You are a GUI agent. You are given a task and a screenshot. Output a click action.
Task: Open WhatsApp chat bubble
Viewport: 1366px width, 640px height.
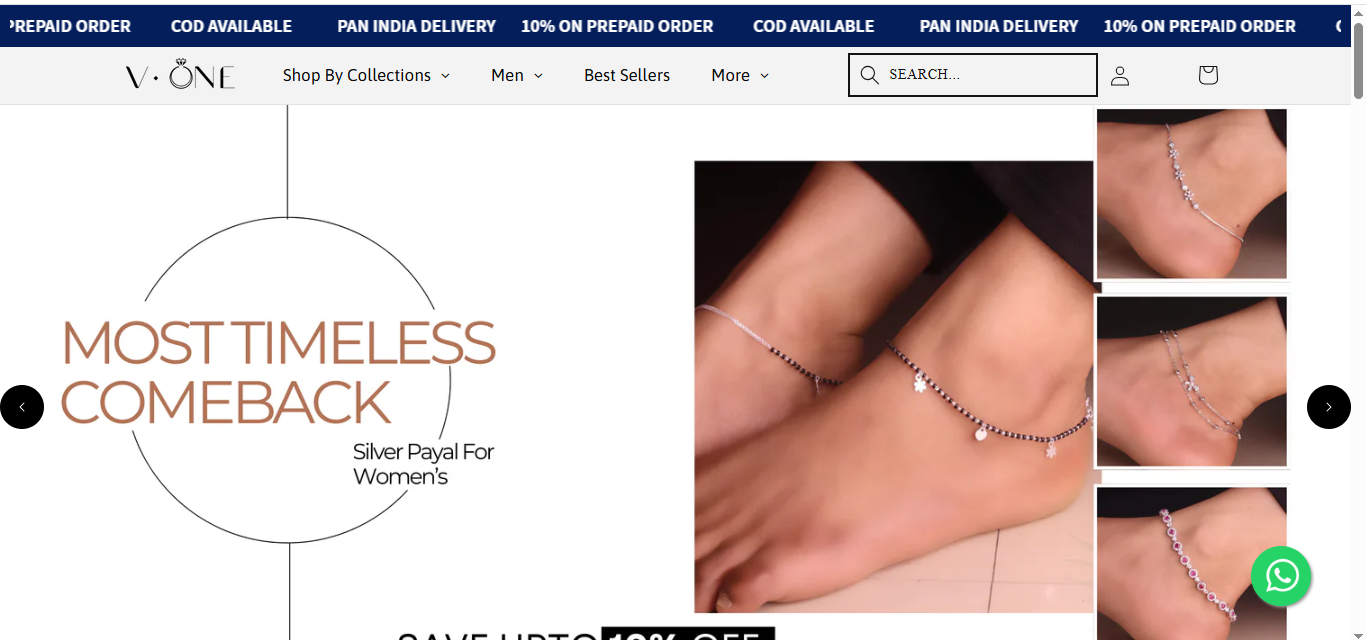pyautogui.click(x=1281, y=576)
